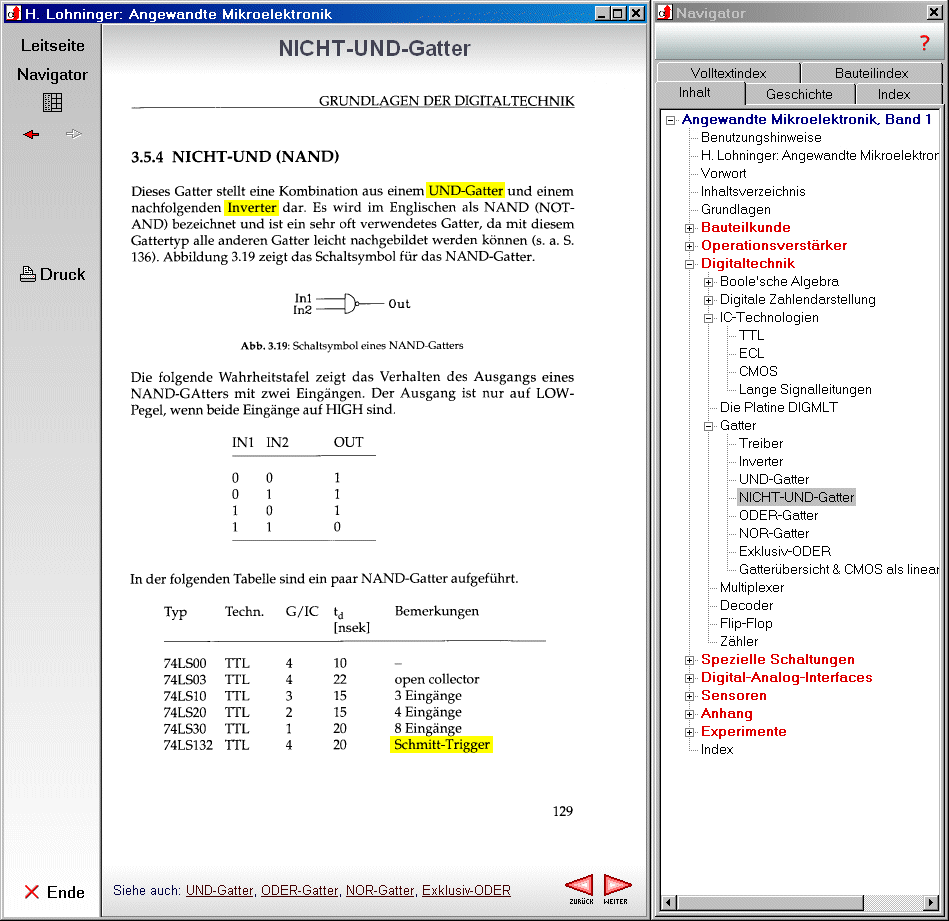Collapse the Gatter tree node
949x921 pixels.
tap(708, 426)
